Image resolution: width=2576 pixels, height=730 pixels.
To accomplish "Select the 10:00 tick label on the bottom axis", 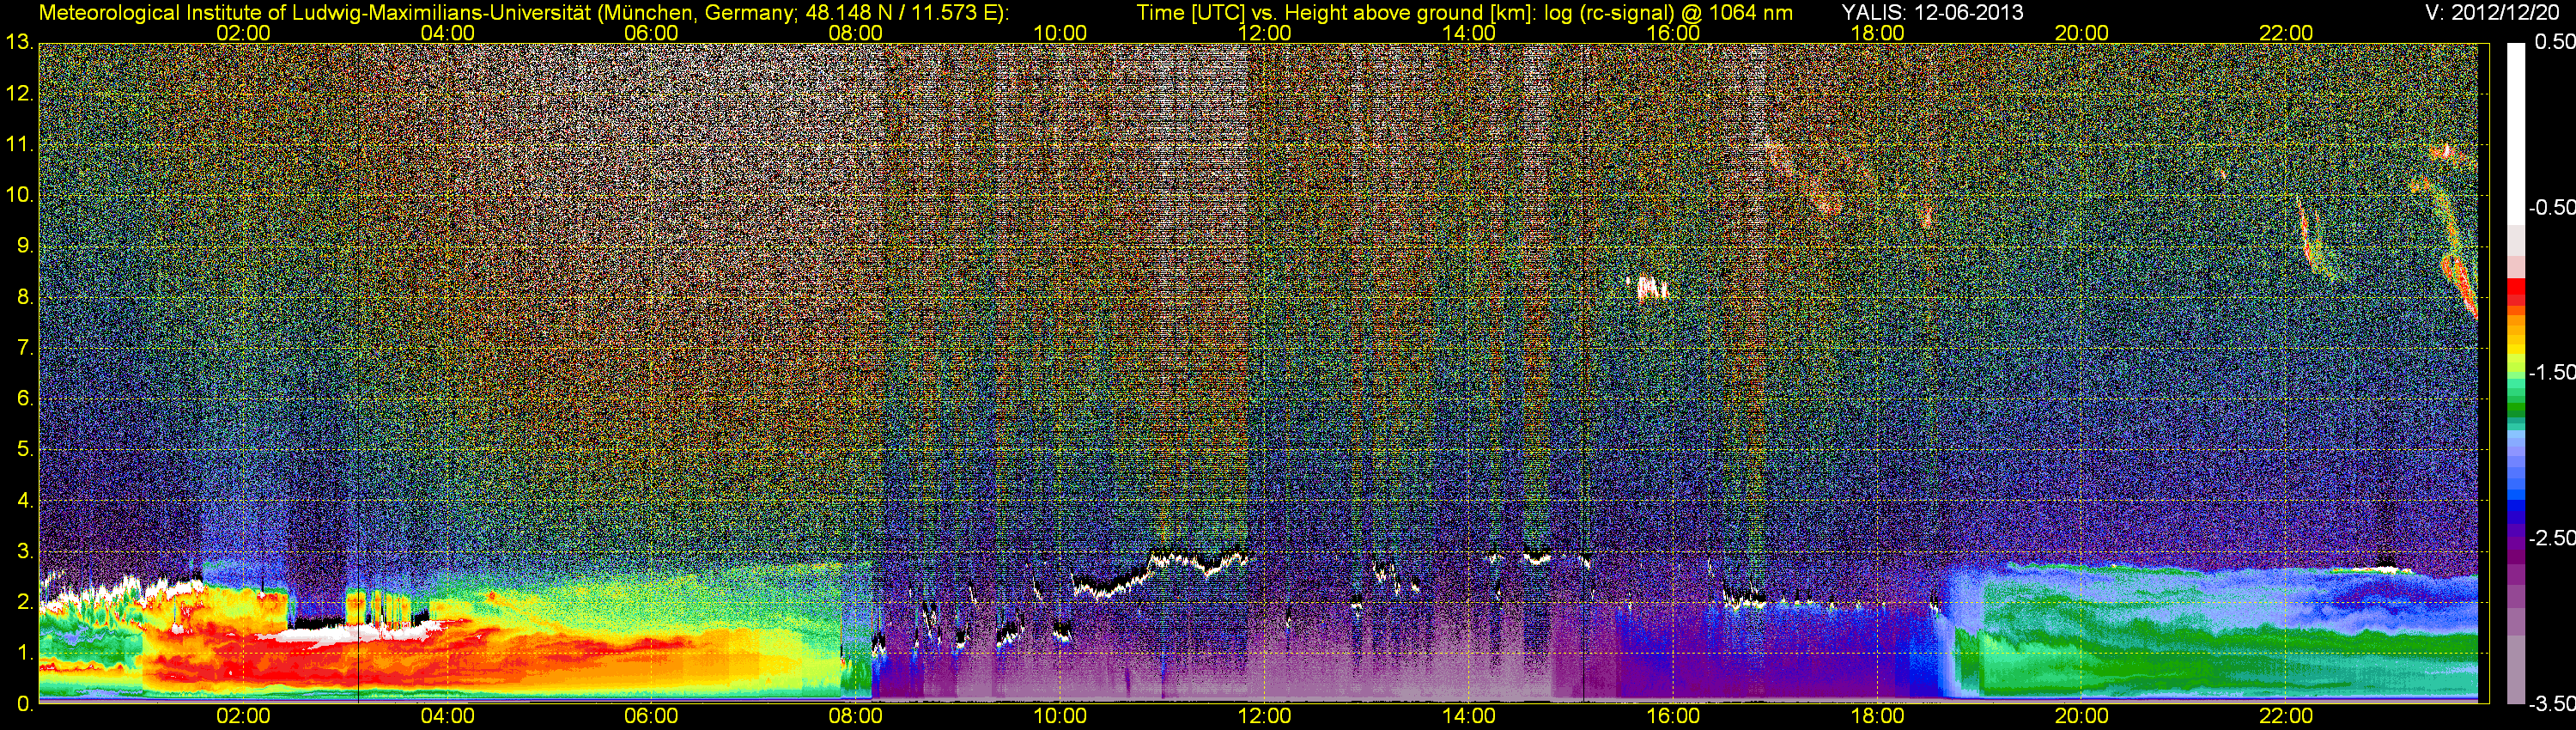I will click(x=1060, y=716).
